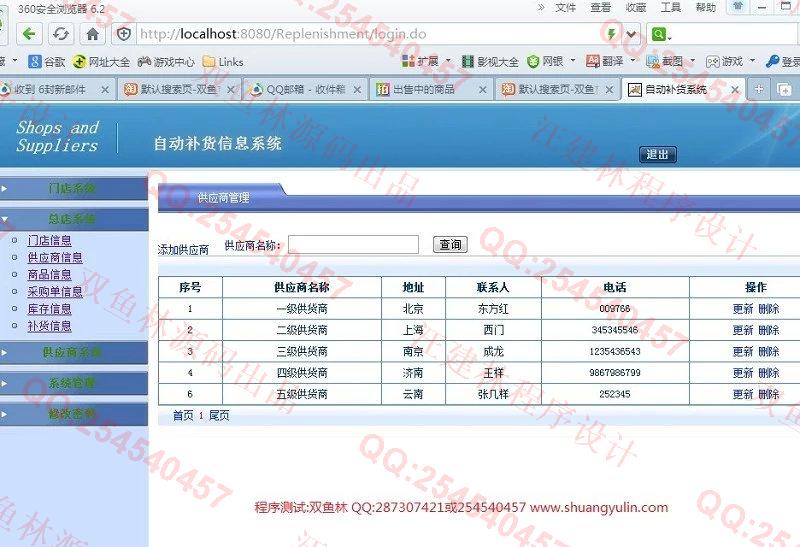Click the 退出 logout button
Screen dimensions: 800x547
657,154
